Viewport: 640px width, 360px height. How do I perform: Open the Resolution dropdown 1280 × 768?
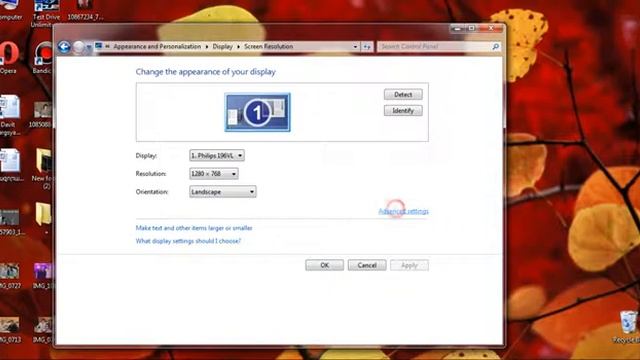click(213, 174)
